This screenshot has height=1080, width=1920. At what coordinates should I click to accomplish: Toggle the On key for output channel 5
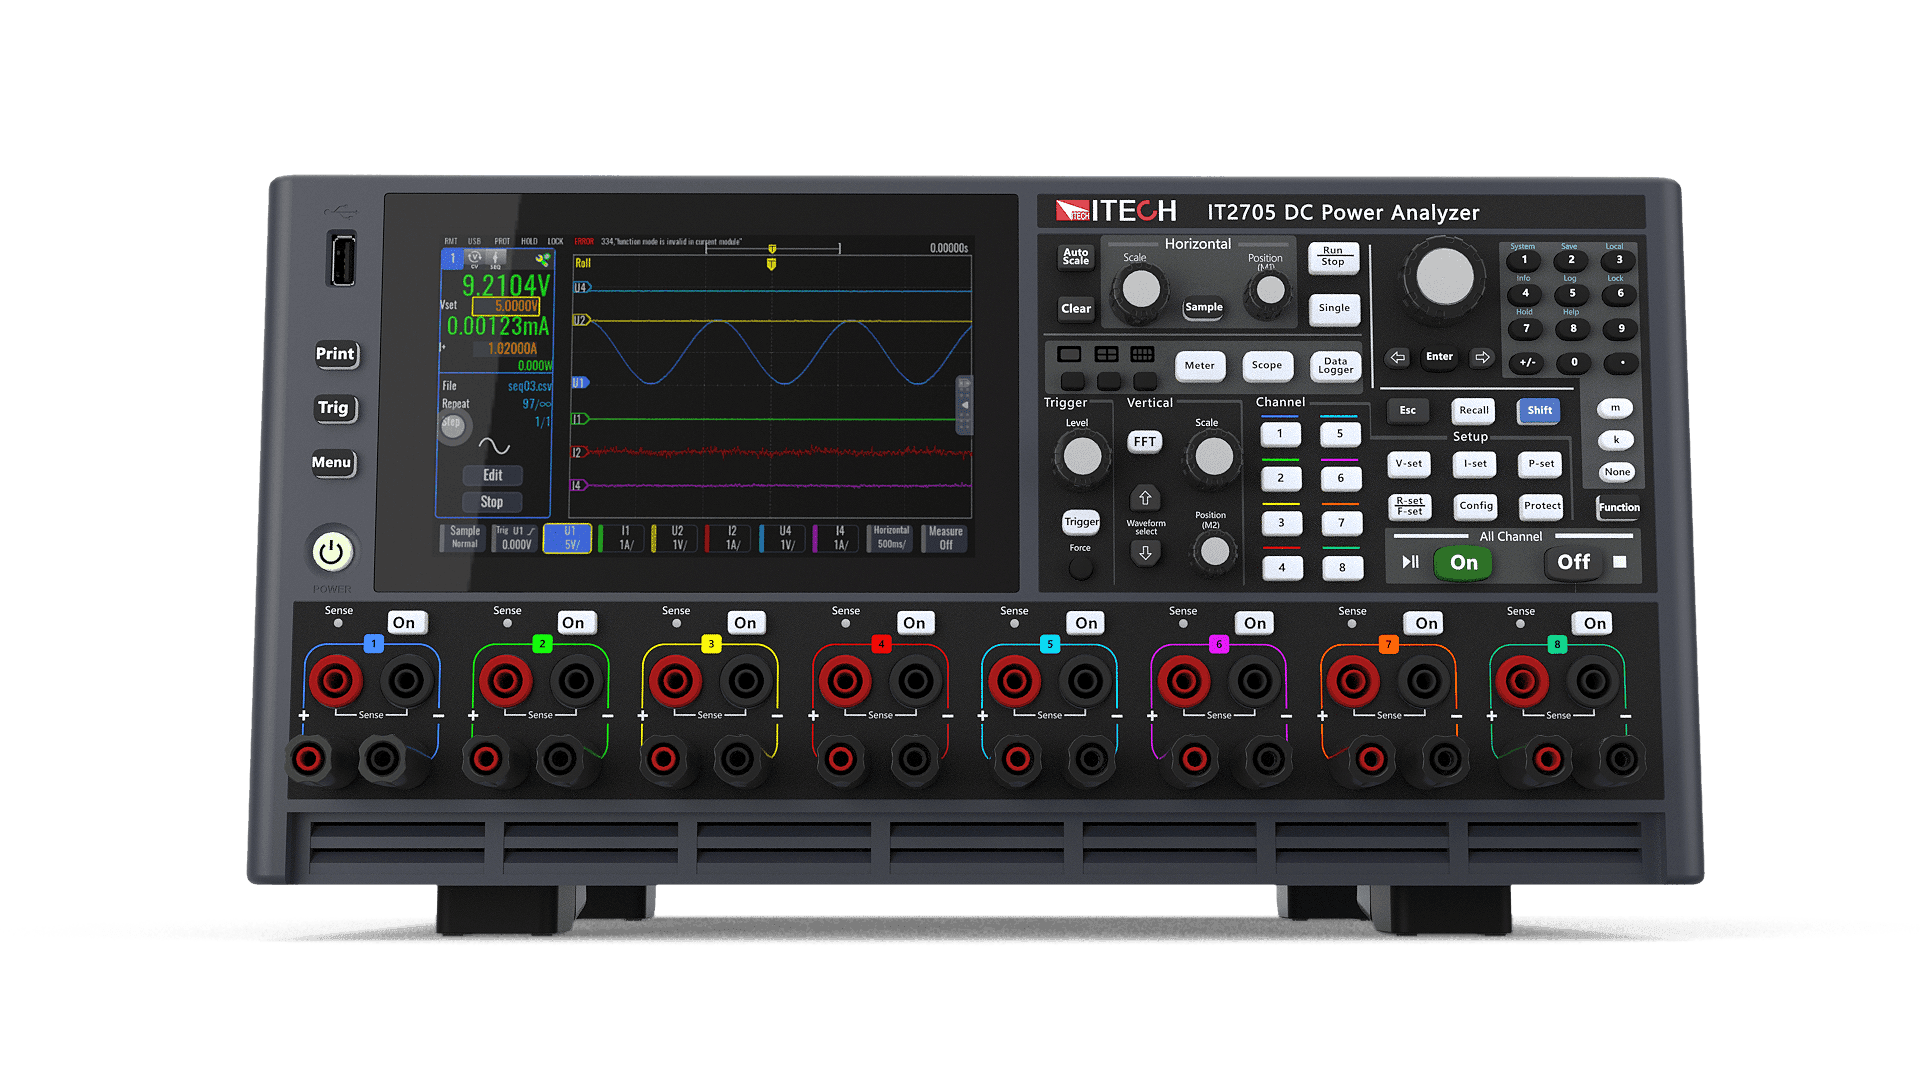click(1086, 623)
